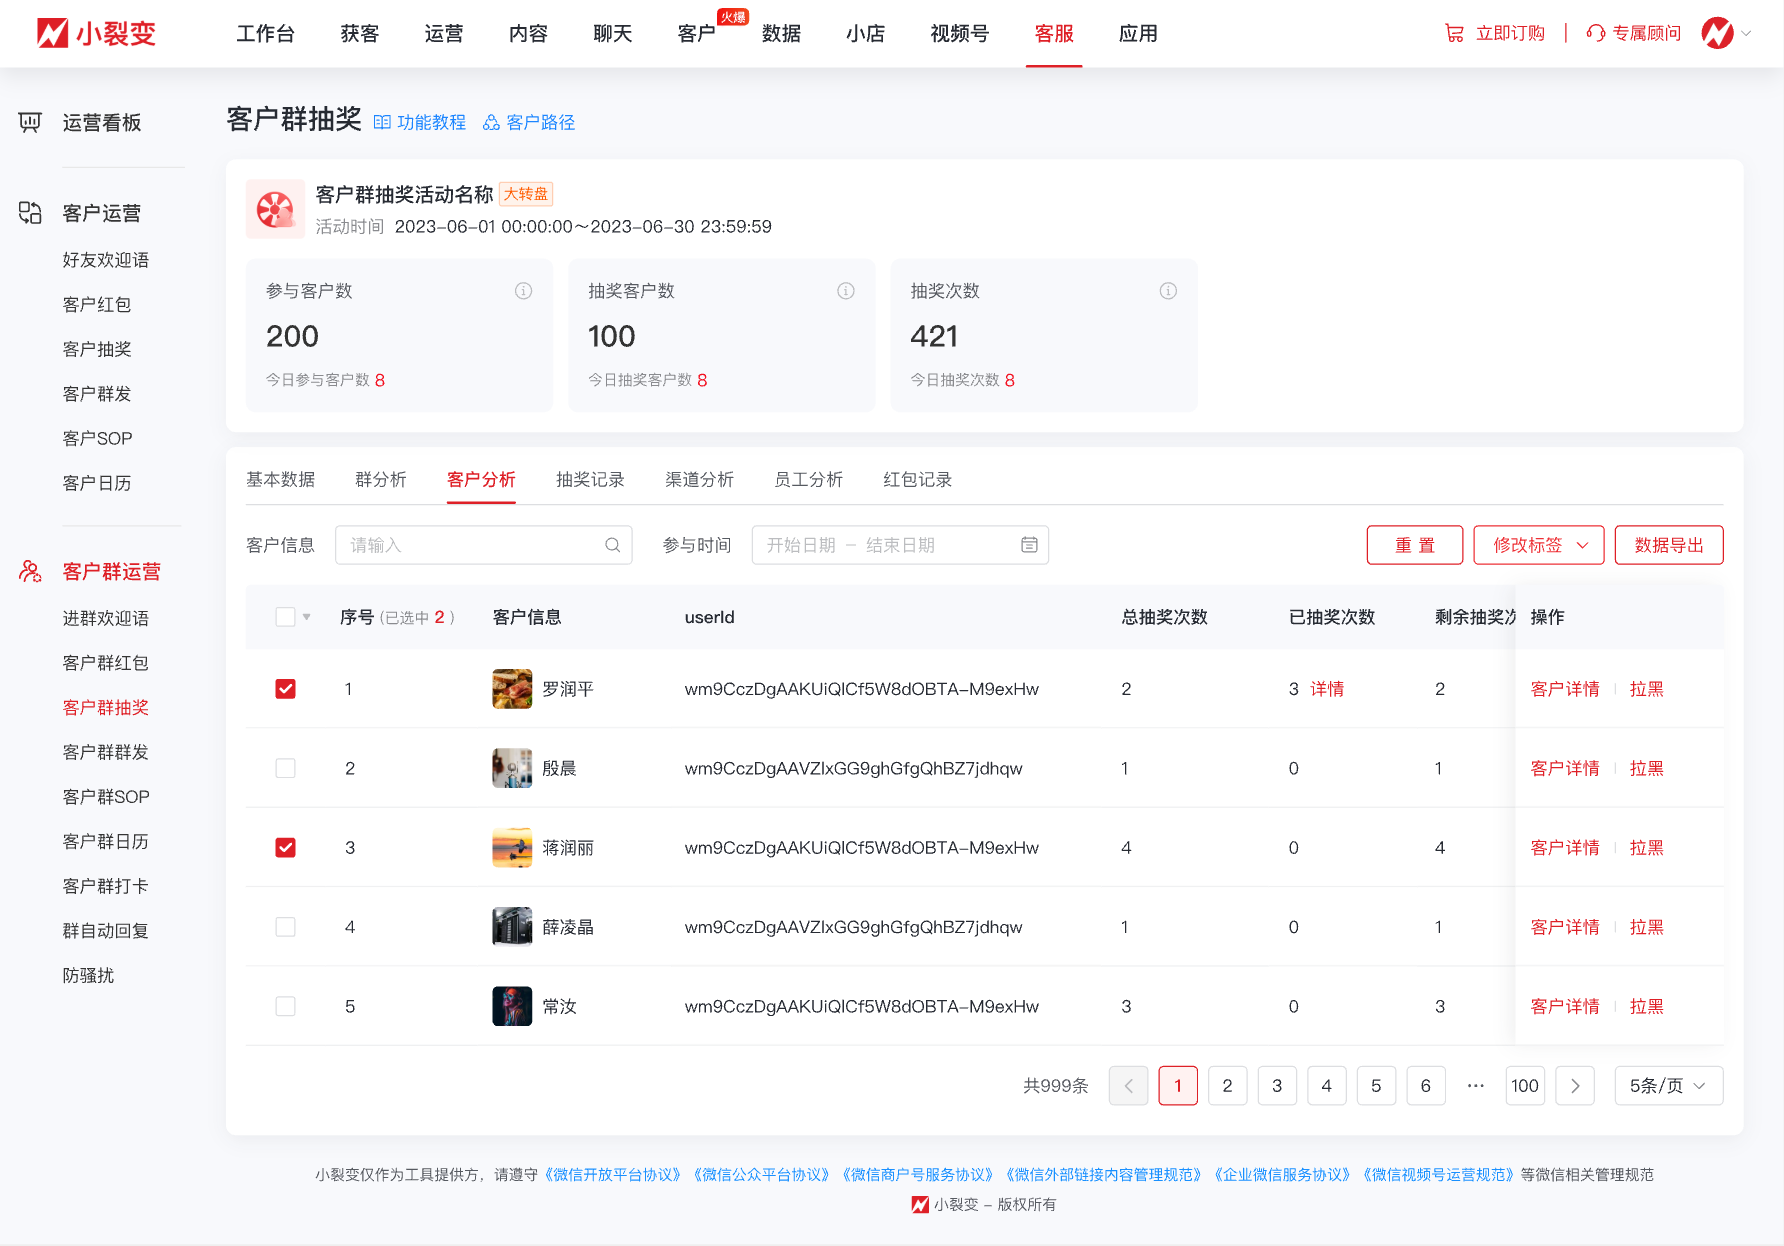Go to next page arrow in pagination
Screen dimensions: 1784x1246
pos(1575,1086)
